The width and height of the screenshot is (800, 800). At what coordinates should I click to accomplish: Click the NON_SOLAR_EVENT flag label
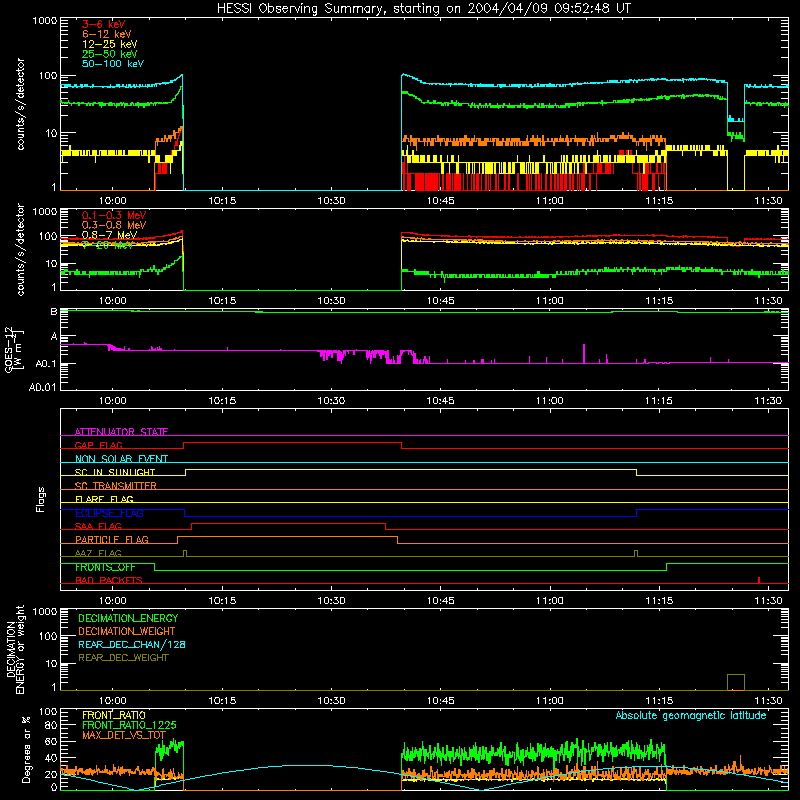coord(121,459)
